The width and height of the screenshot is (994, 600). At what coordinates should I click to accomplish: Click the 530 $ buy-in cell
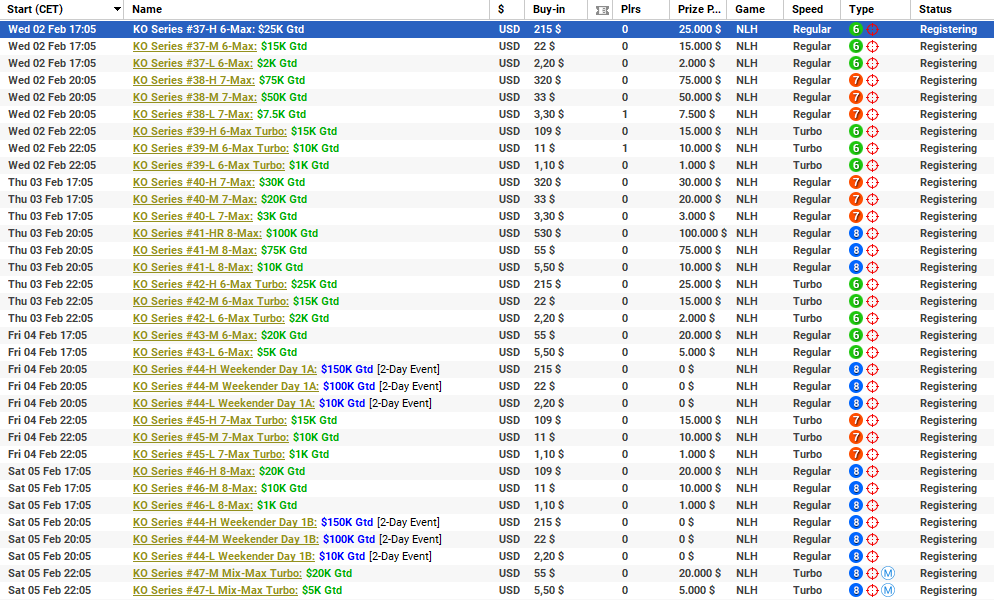pos(547,233)
